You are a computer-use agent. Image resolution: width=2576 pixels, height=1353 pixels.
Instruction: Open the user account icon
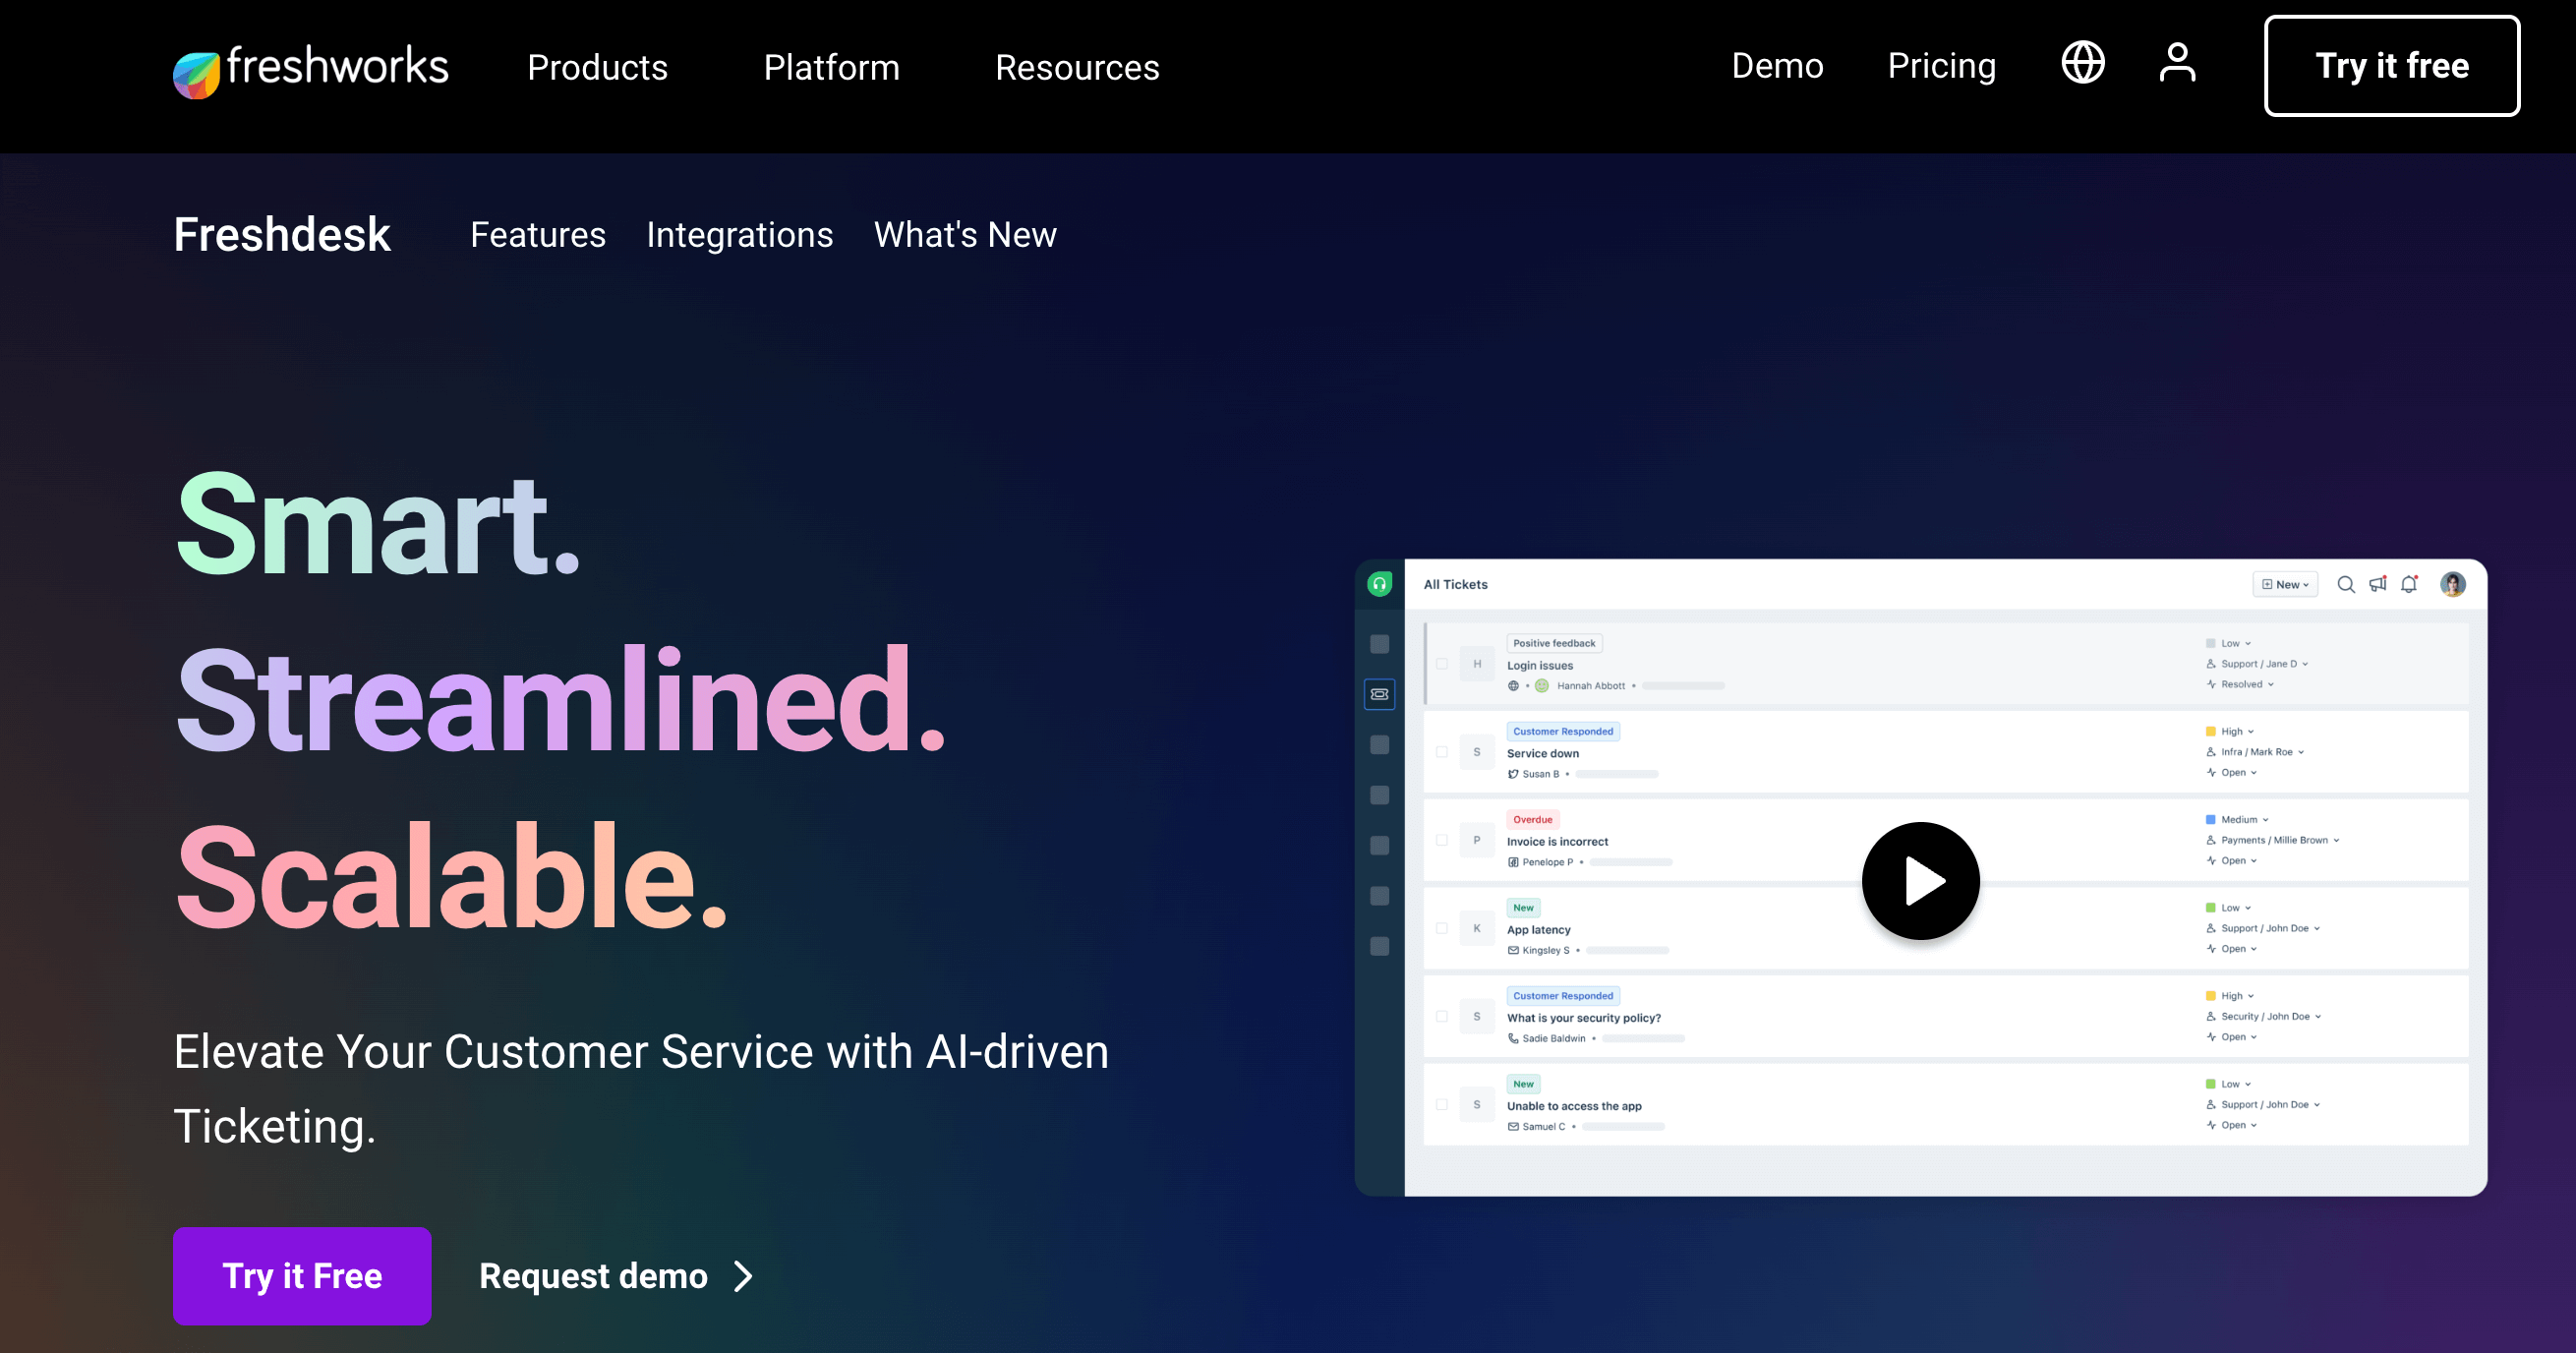pyautogui.click(x=2177, y=63)
